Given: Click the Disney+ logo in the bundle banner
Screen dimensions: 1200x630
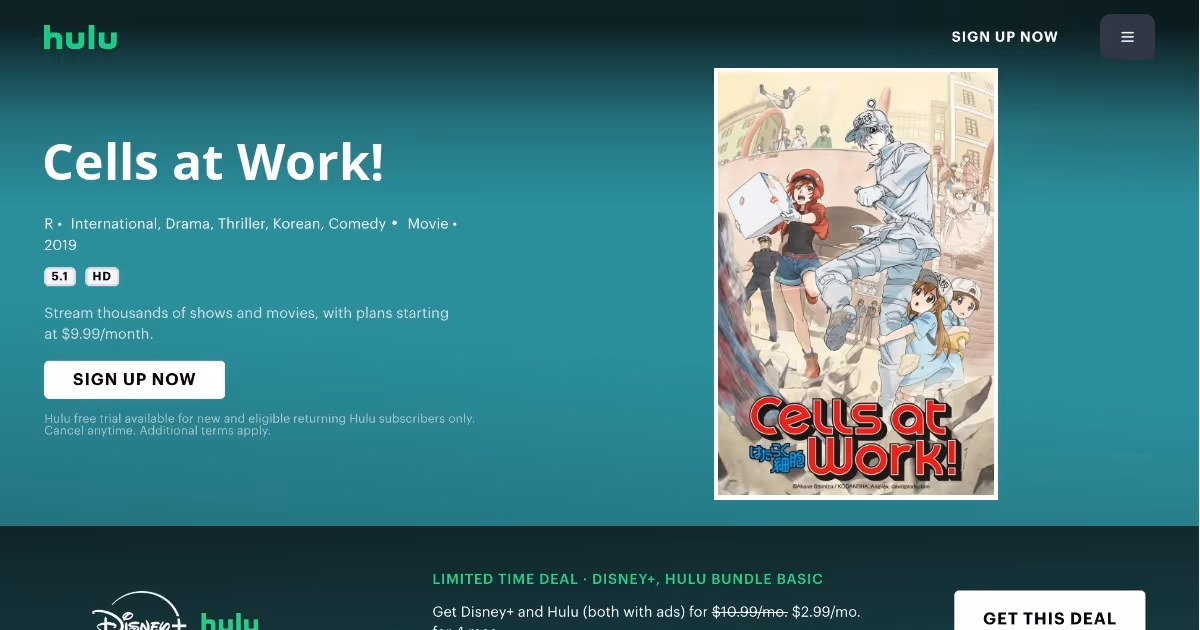Looking at the screenshot, I should [x=139, y=612].
